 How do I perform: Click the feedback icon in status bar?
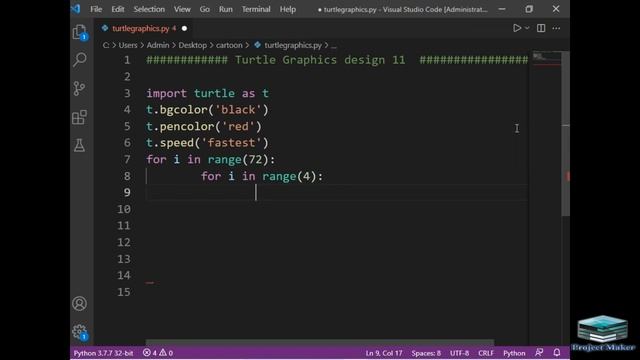pyautogui.click(x=539, y=352)
